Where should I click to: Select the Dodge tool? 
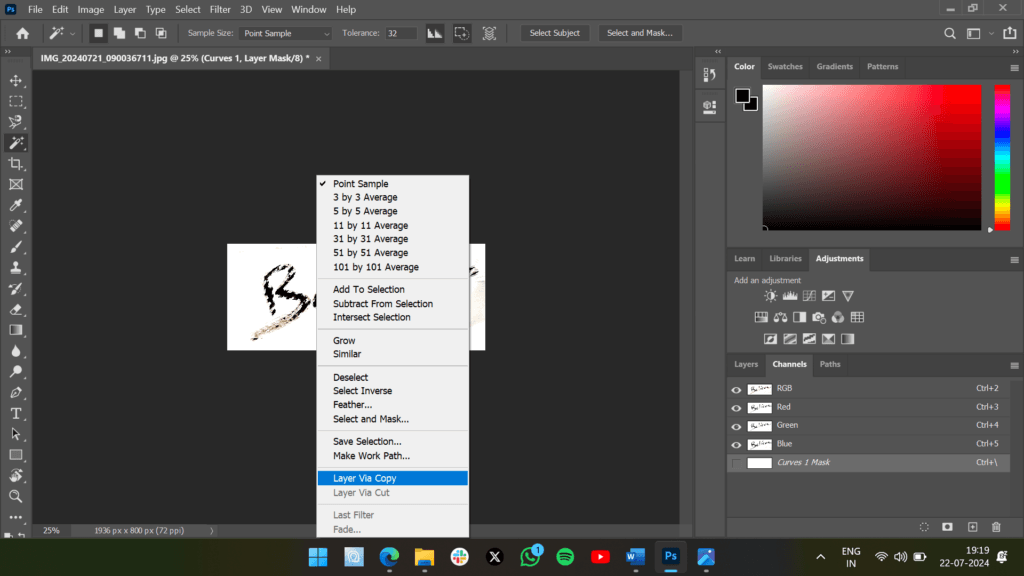(x=16, y=372)
